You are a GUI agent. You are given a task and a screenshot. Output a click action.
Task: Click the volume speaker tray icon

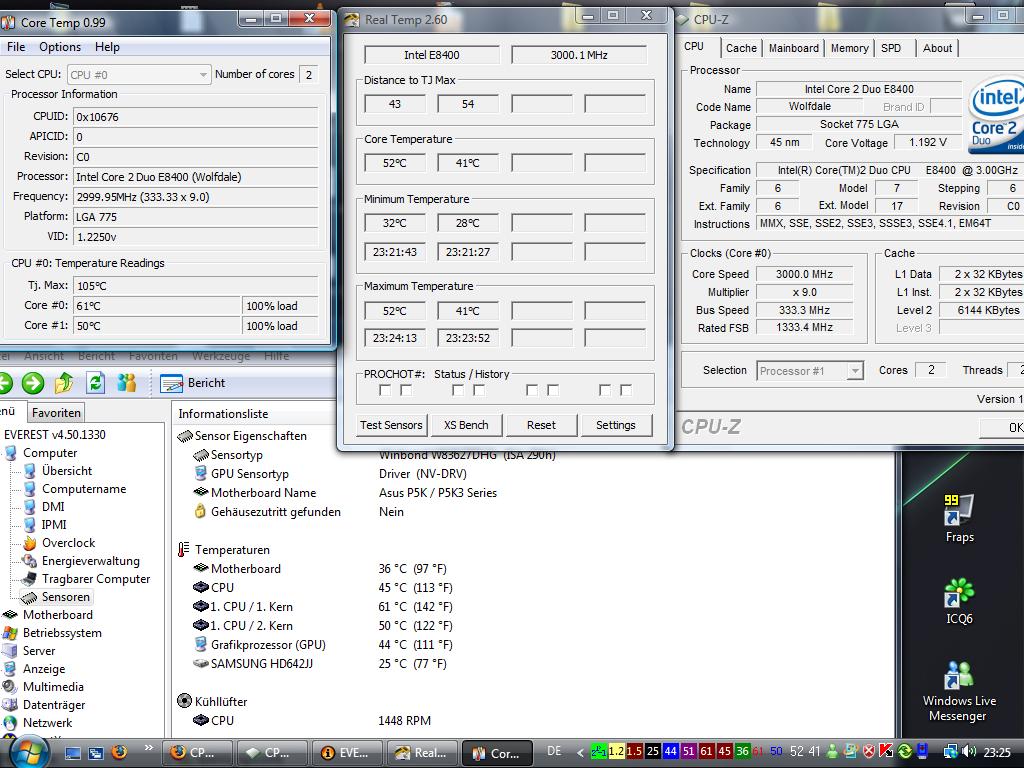tap(969, 752)
